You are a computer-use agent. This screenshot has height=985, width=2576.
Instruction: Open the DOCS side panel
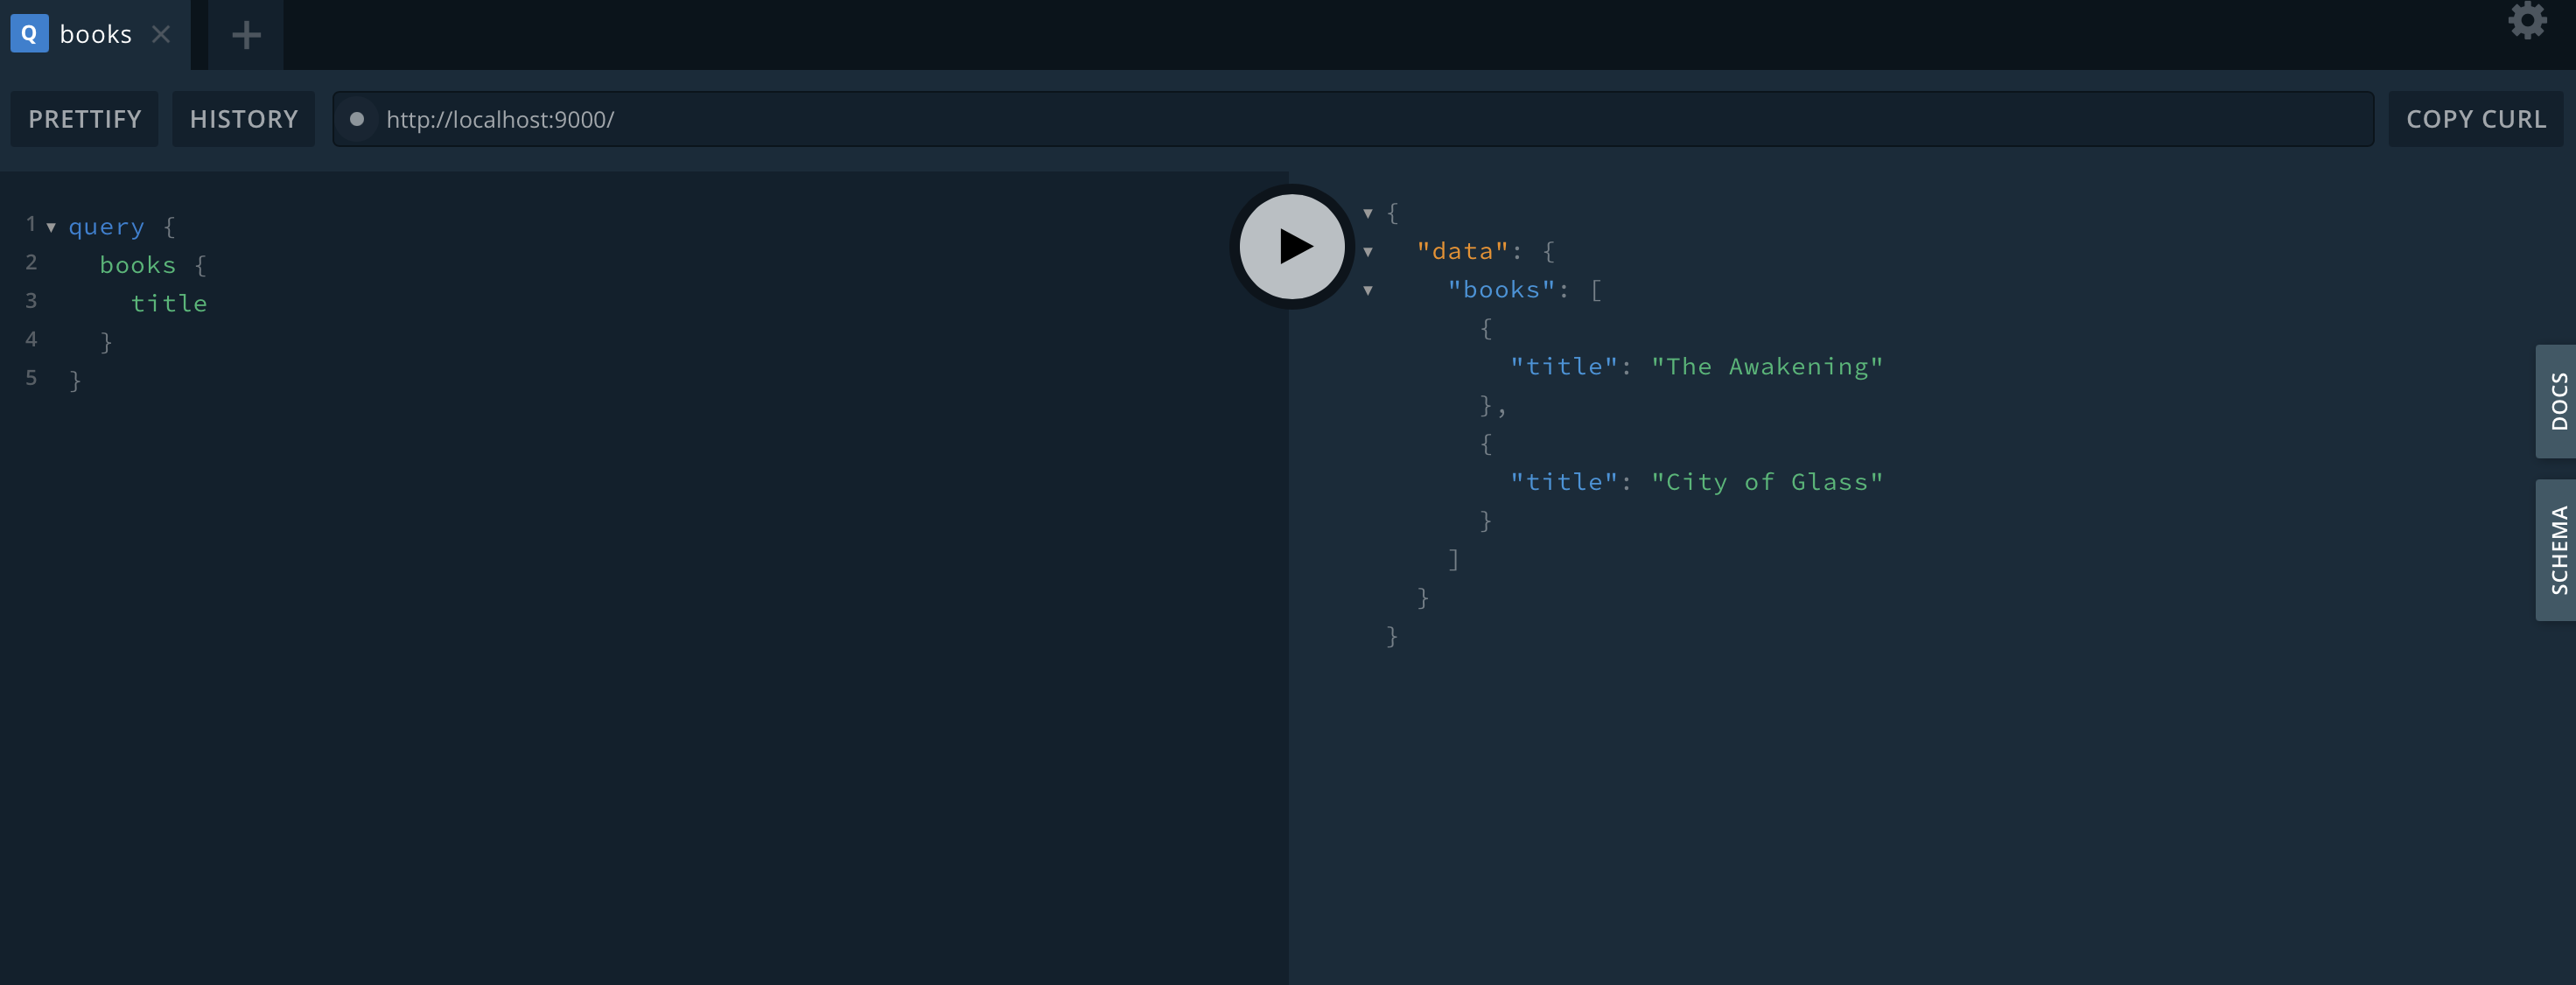point(2557,401)
